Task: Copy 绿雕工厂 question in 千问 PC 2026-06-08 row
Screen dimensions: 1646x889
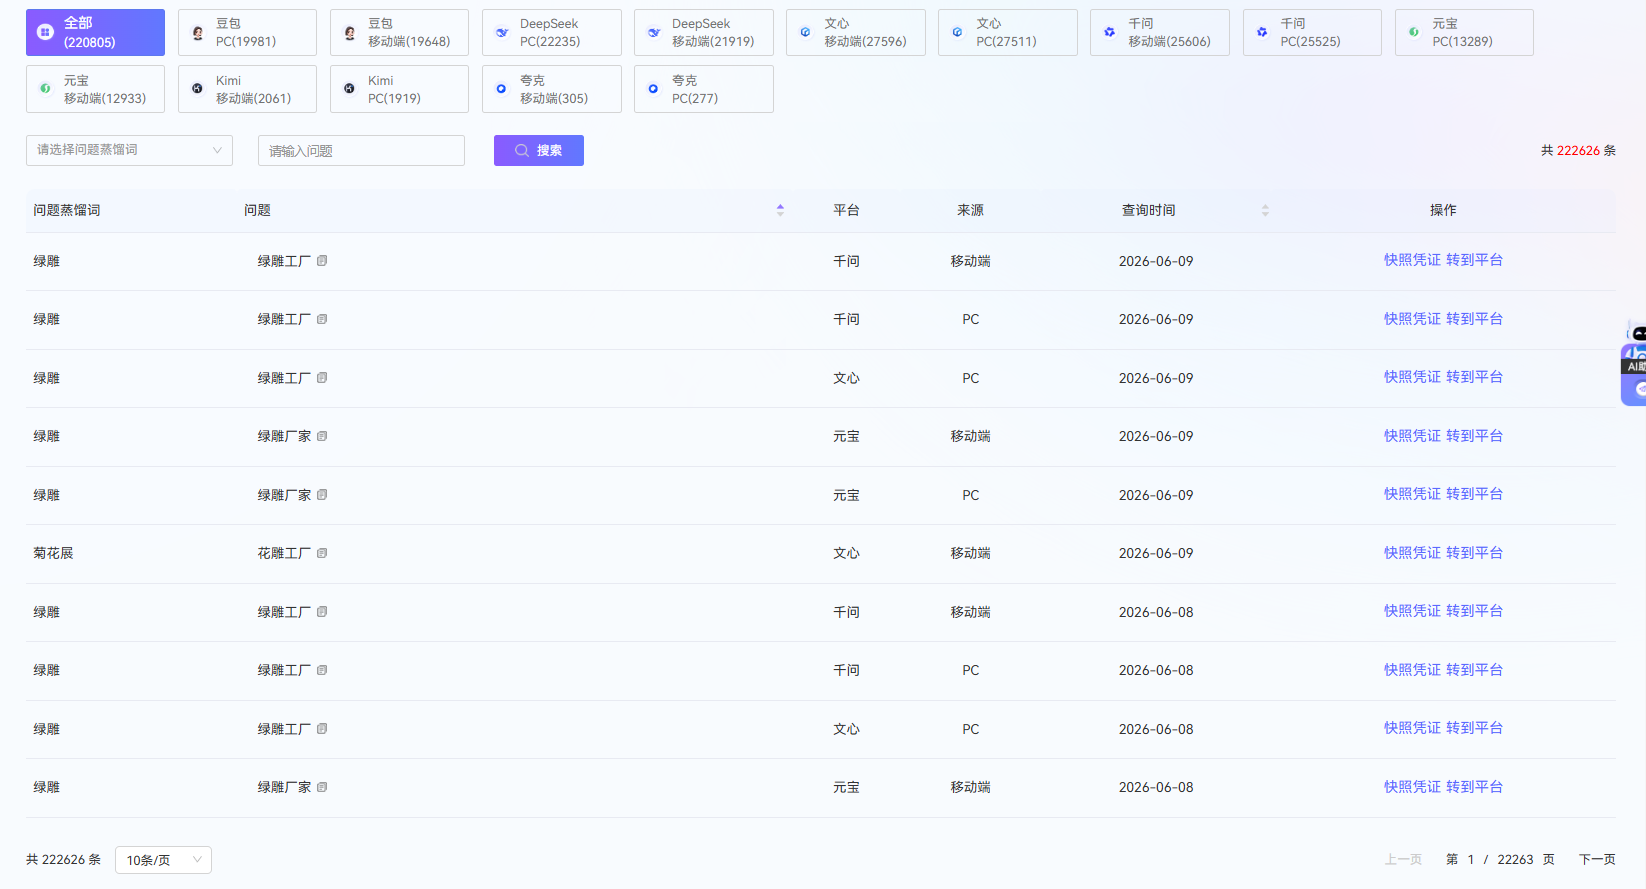Action: coord(322,670)
